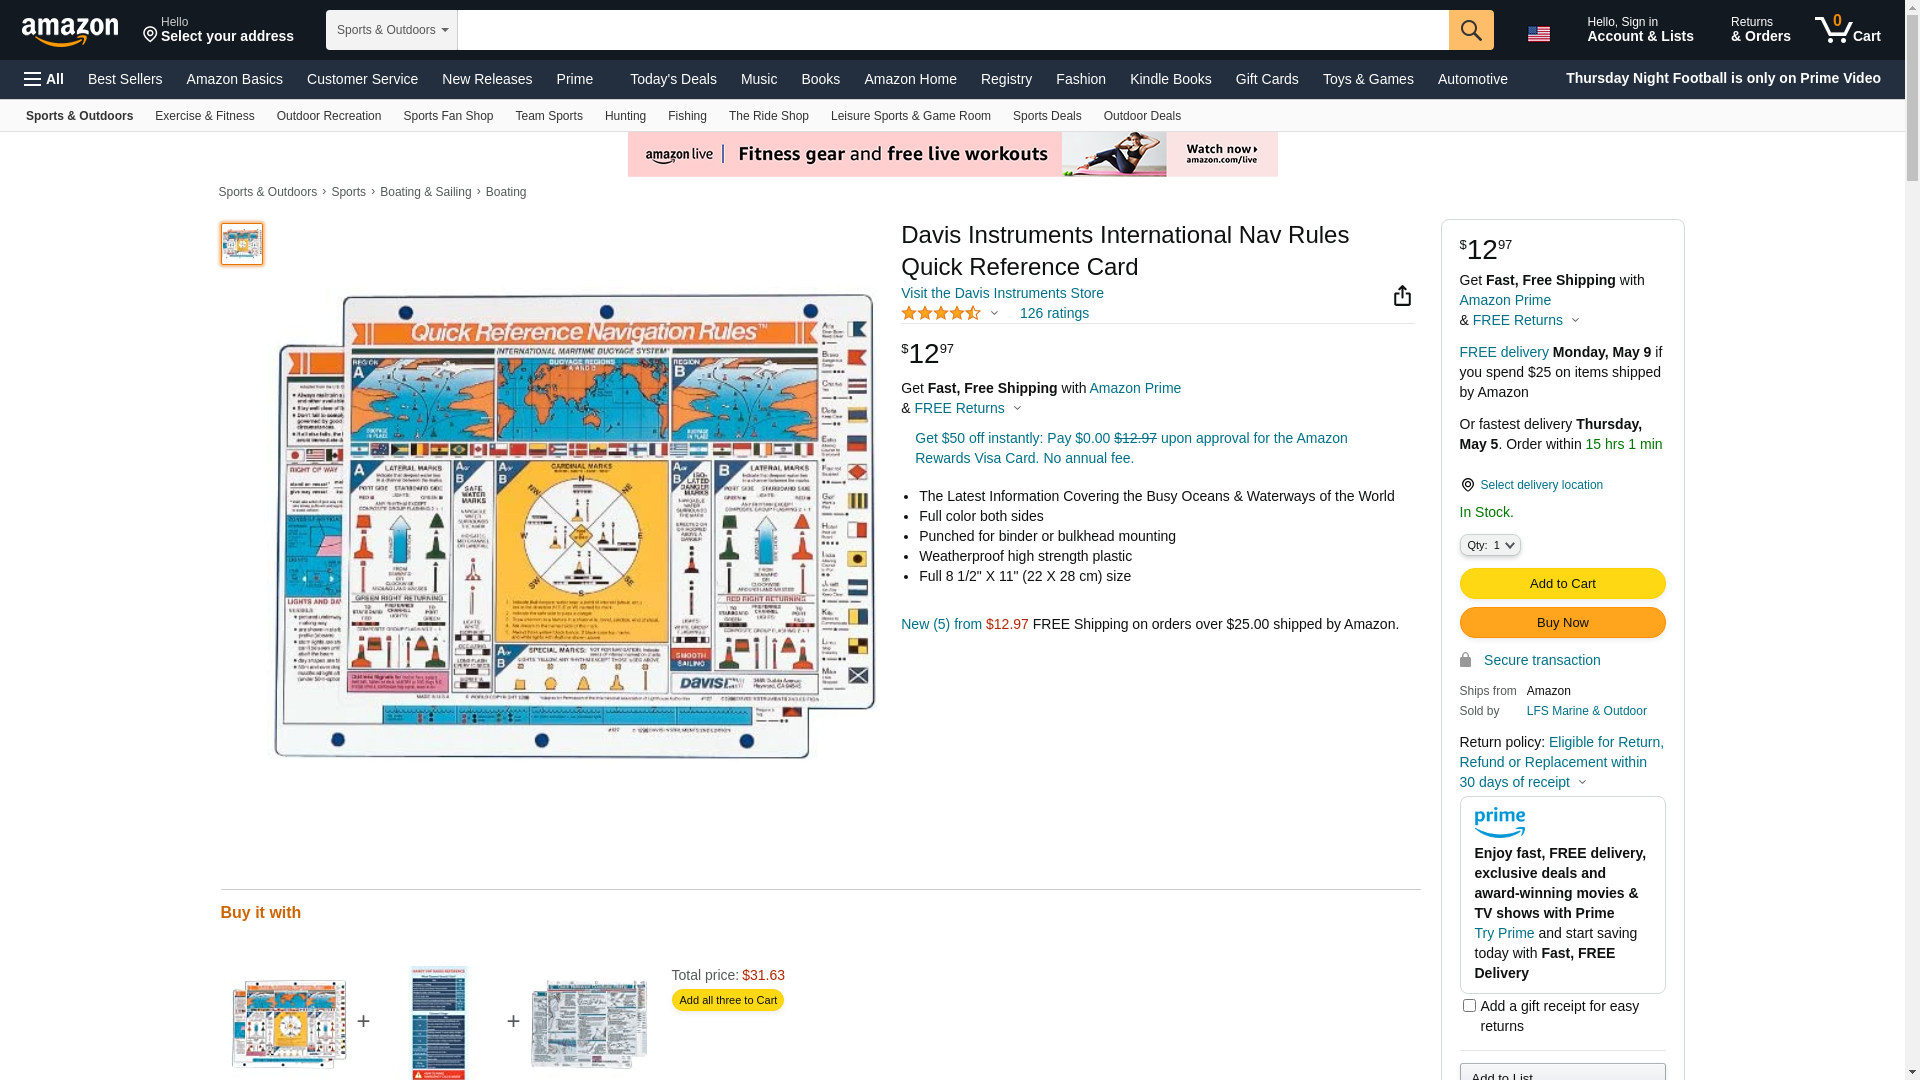Click the select delivery location pin icon
This screenshot has width=1920, height=1080.
click(1467, 485)
